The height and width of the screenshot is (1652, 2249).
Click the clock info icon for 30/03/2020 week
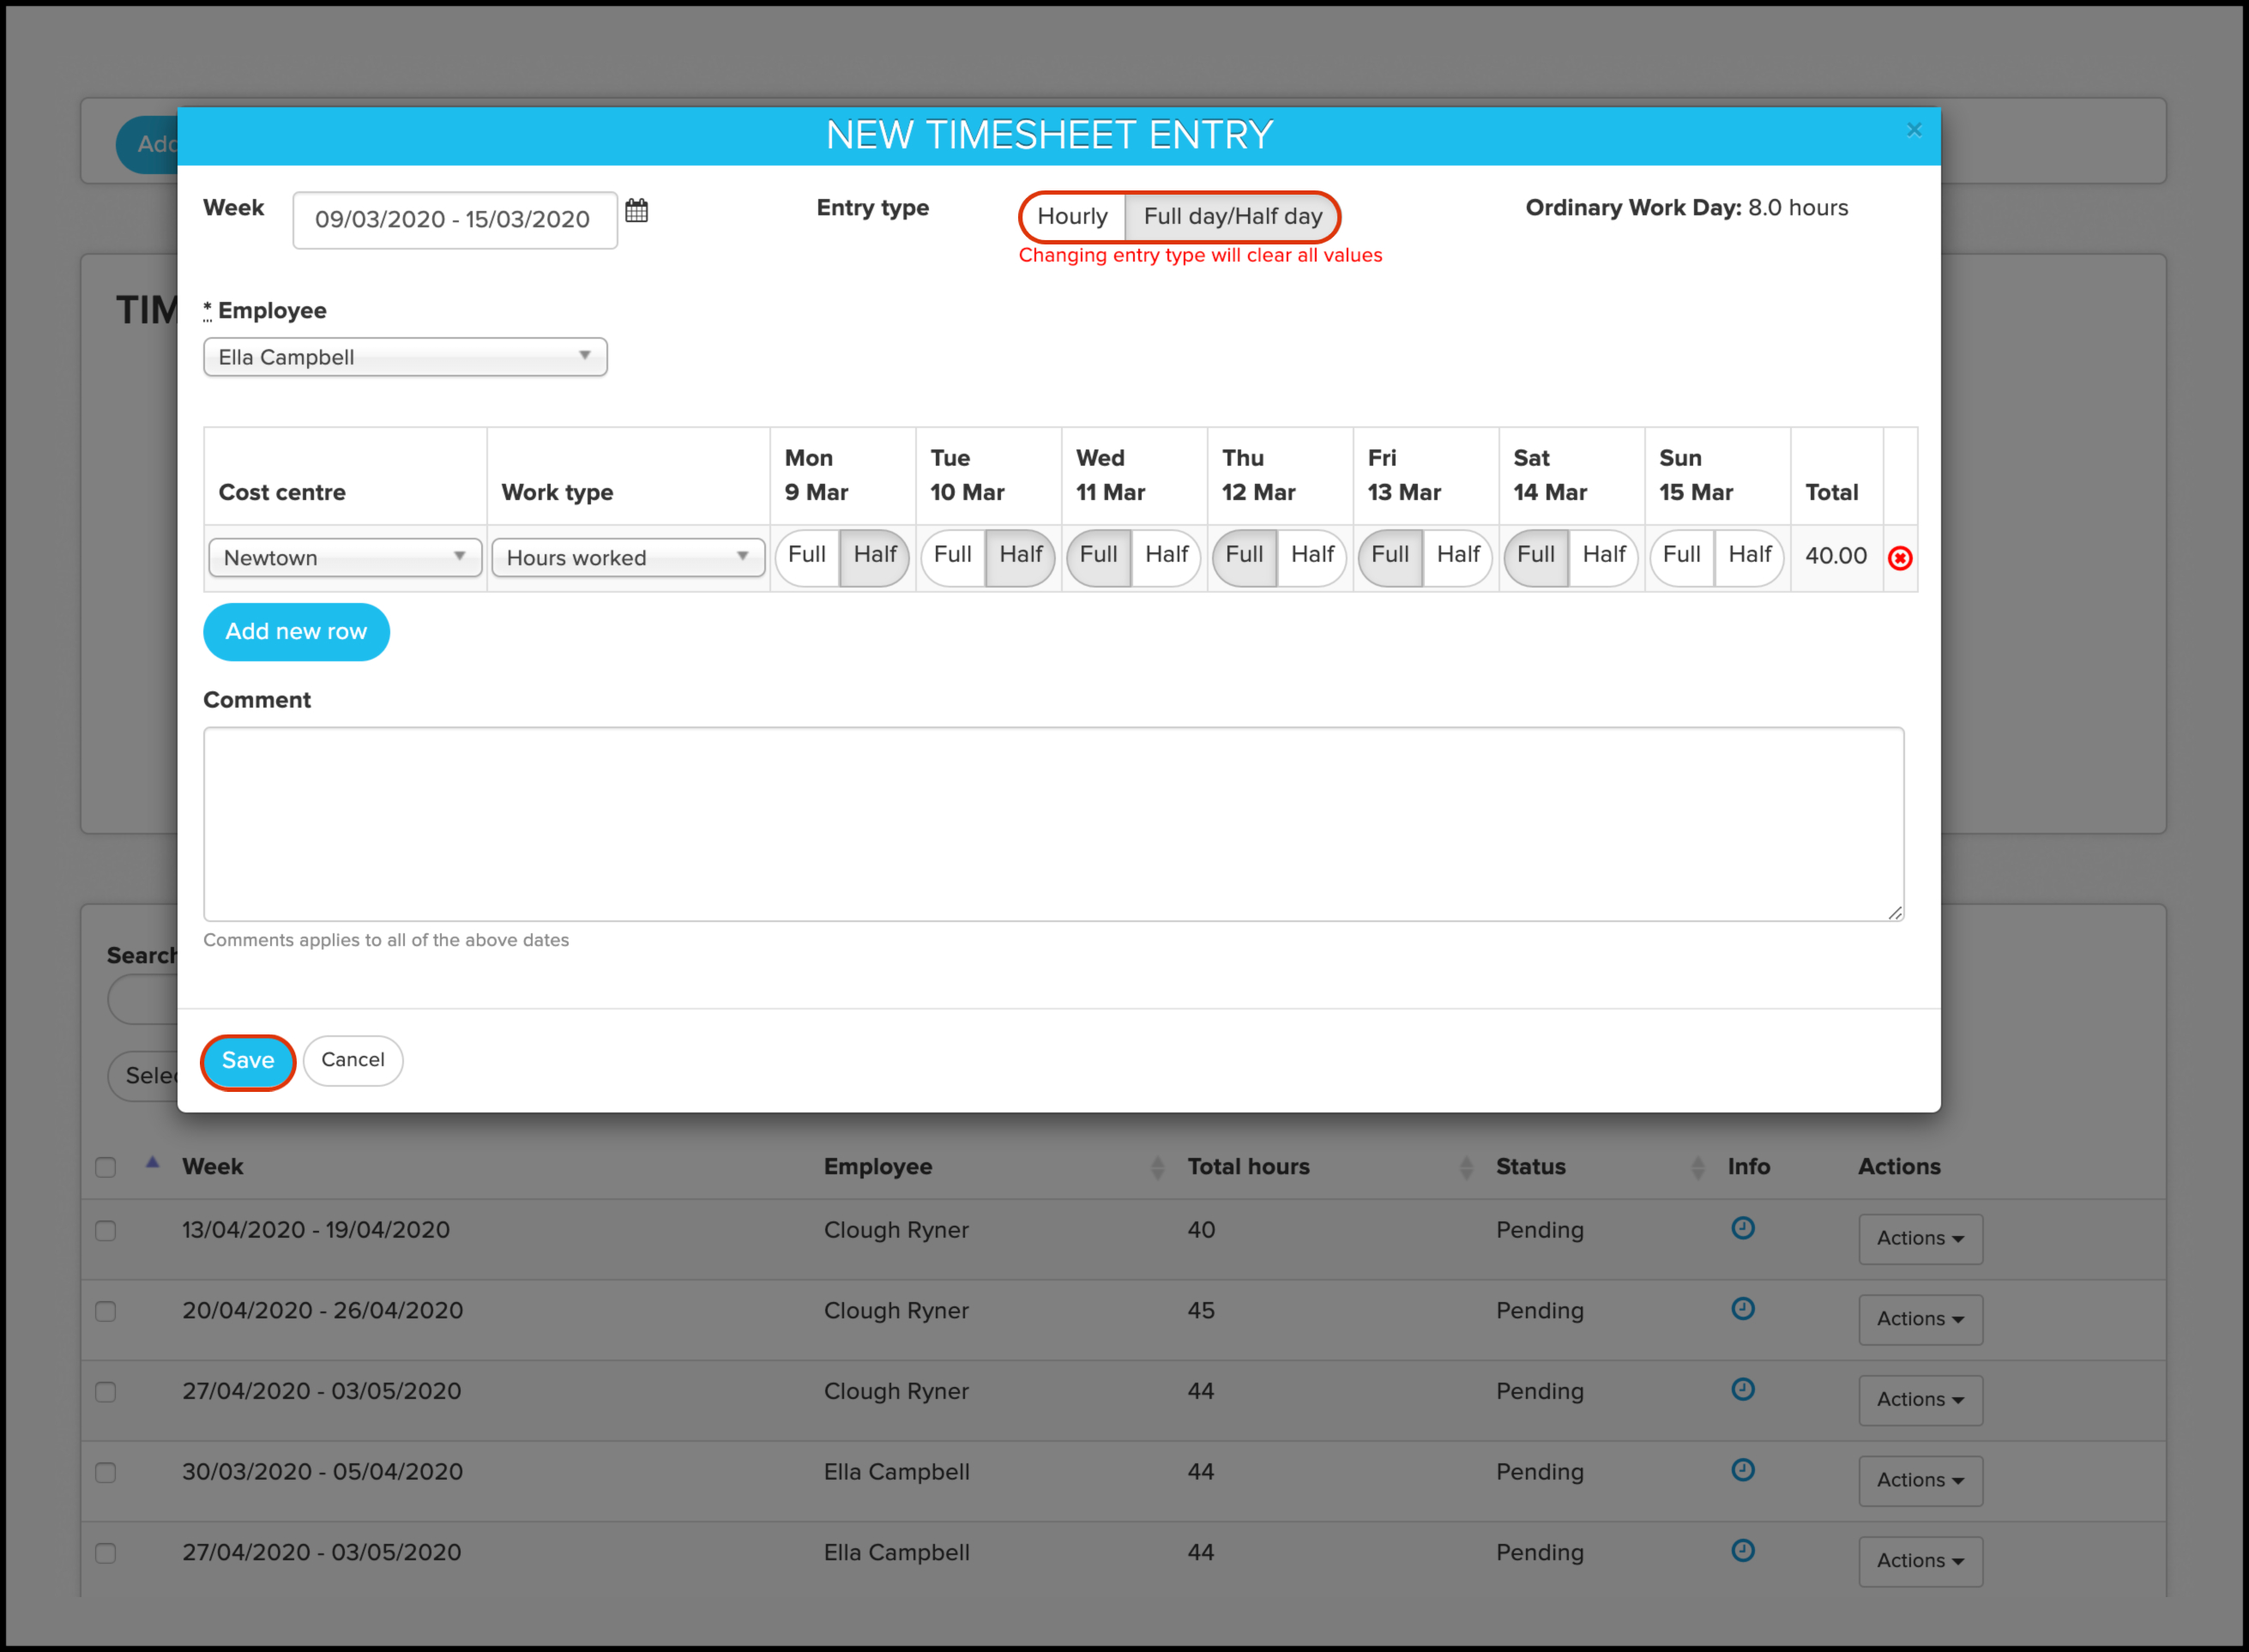(x=1742, y=1470)
